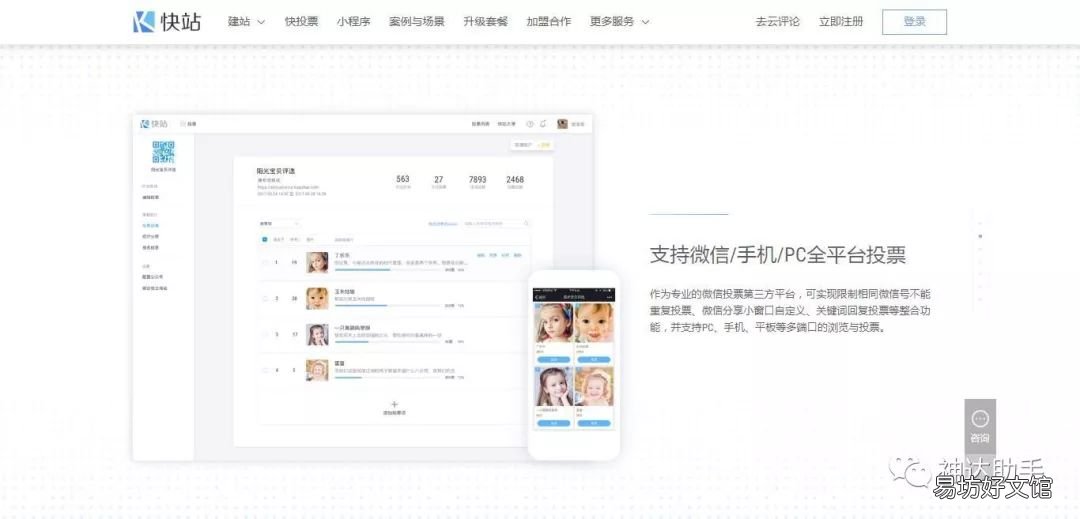Check the checkbox for the rank 1 entry
1080x519 pixels.
click(265, 262)
